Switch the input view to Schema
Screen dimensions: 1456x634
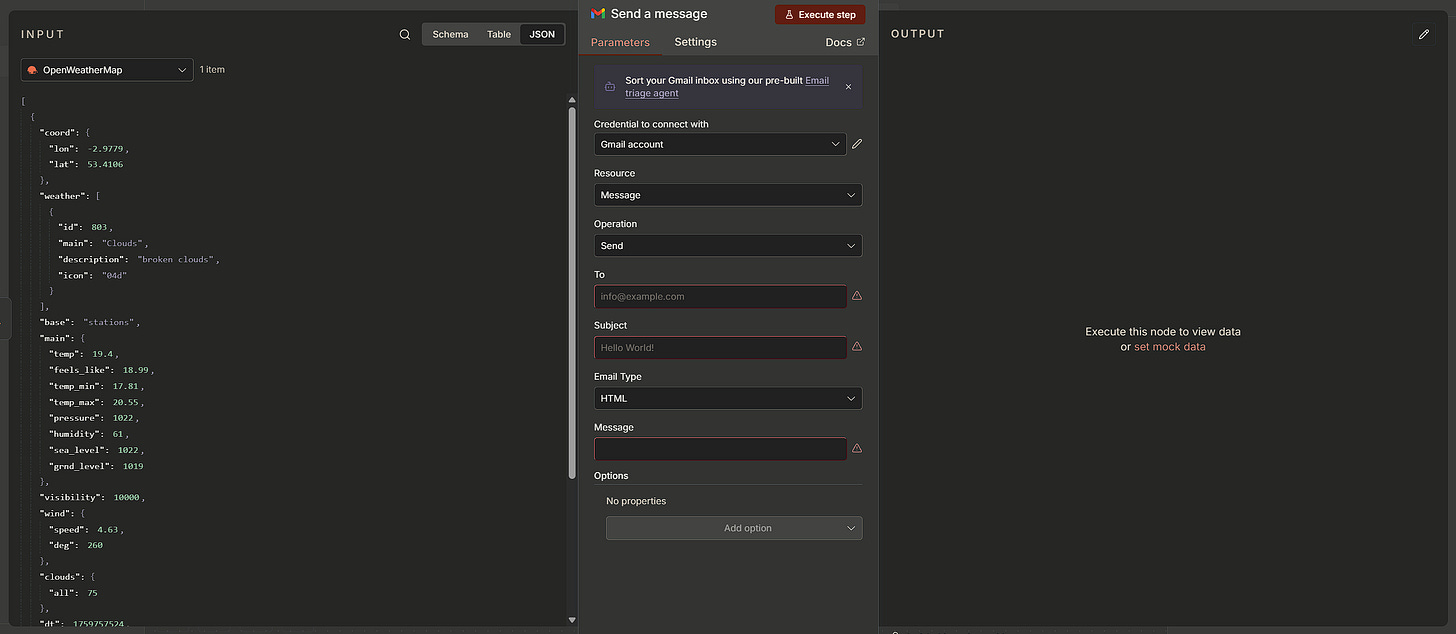click(x=450, y=34)
